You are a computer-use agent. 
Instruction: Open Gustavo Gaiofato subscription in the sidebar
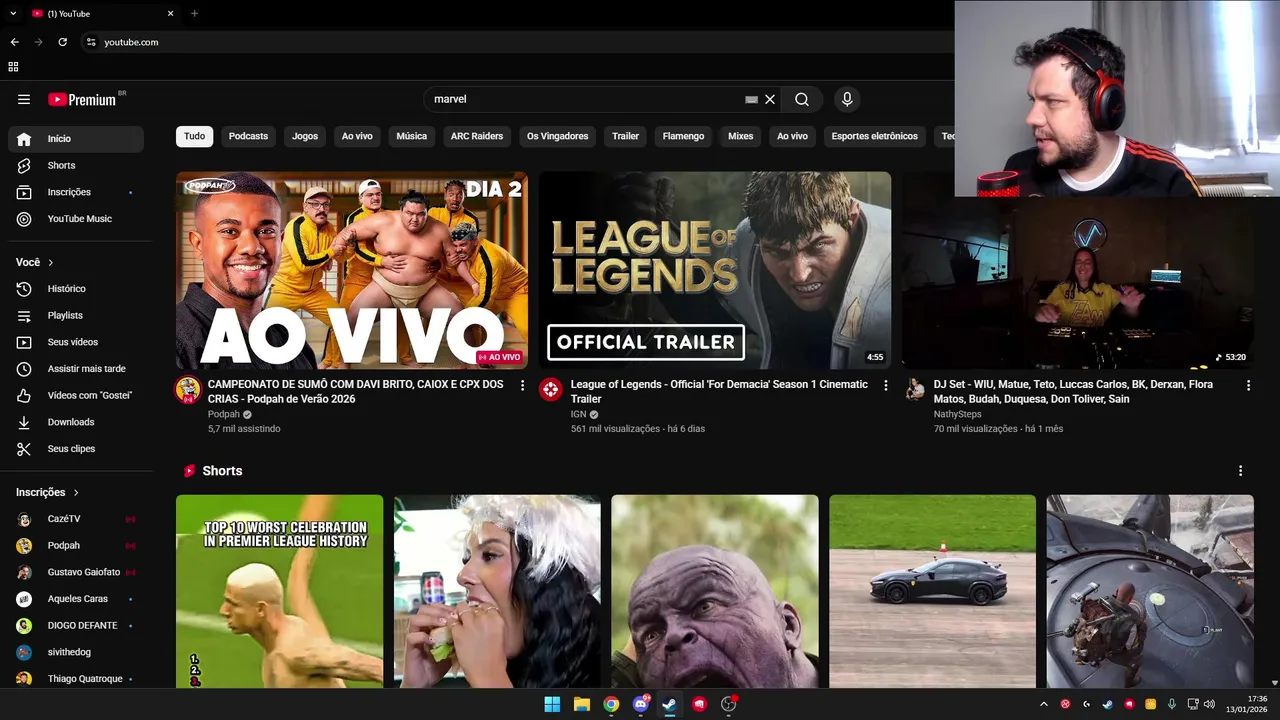(x=76, y=572)
